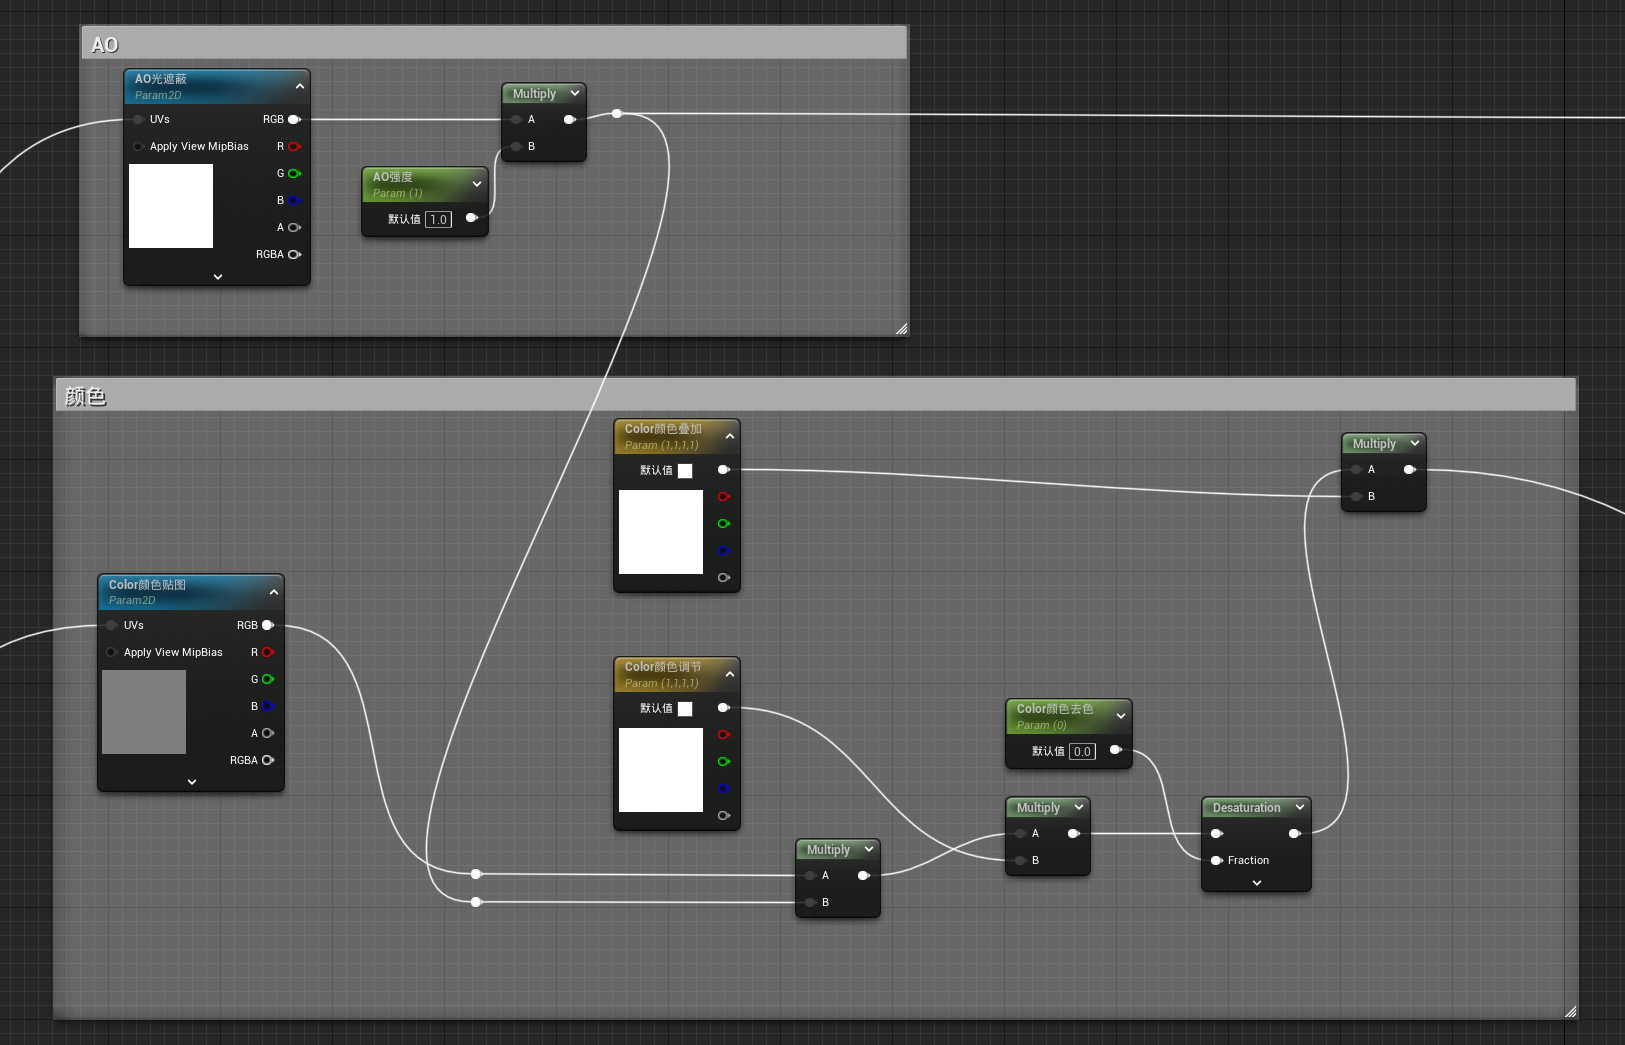Click input pin B of the Multiply node beside Desaturation
The height and width of the screenshot is (1045, 1625).
(x=1020, y=860)
